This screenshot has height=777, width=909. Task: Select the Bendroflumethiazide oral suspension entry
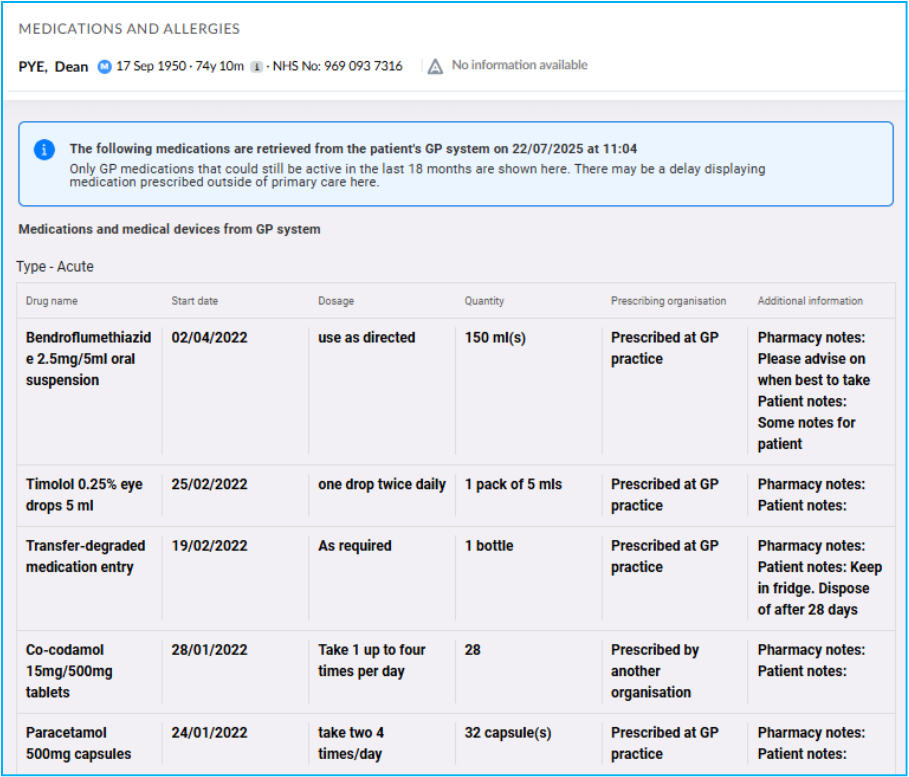[x=85, y=359]
